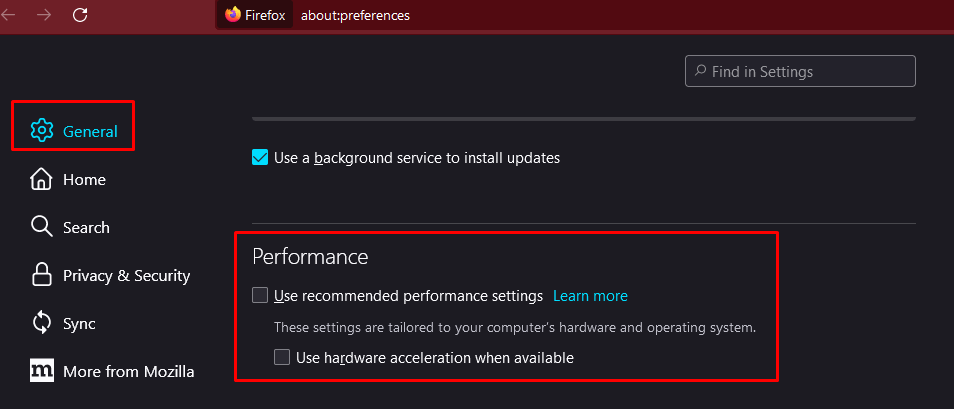Go forward with the forward arrow

click(44, 15)
